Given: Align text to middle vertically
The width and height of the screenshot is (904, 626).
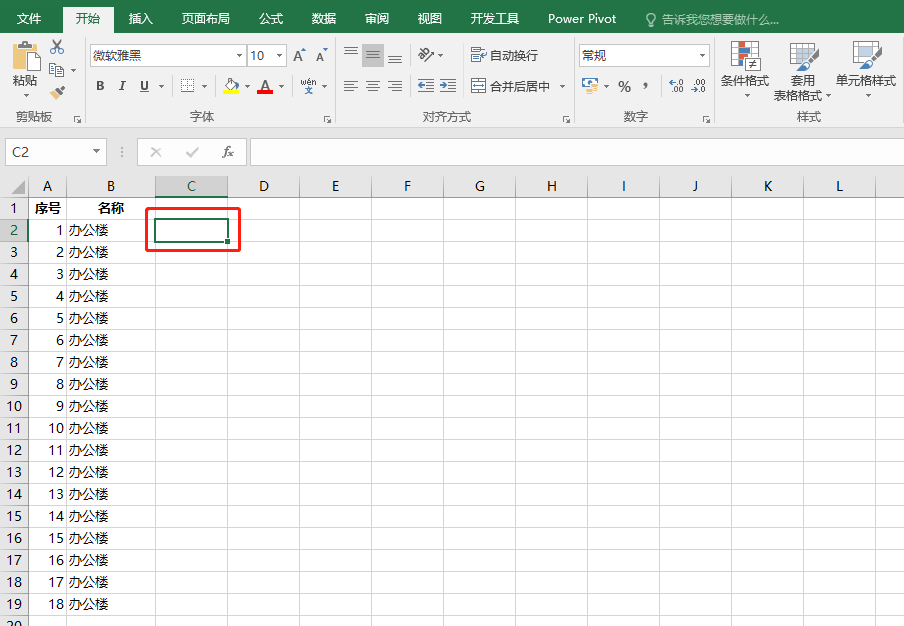Looking at the screenshot, I should point(373,55).
